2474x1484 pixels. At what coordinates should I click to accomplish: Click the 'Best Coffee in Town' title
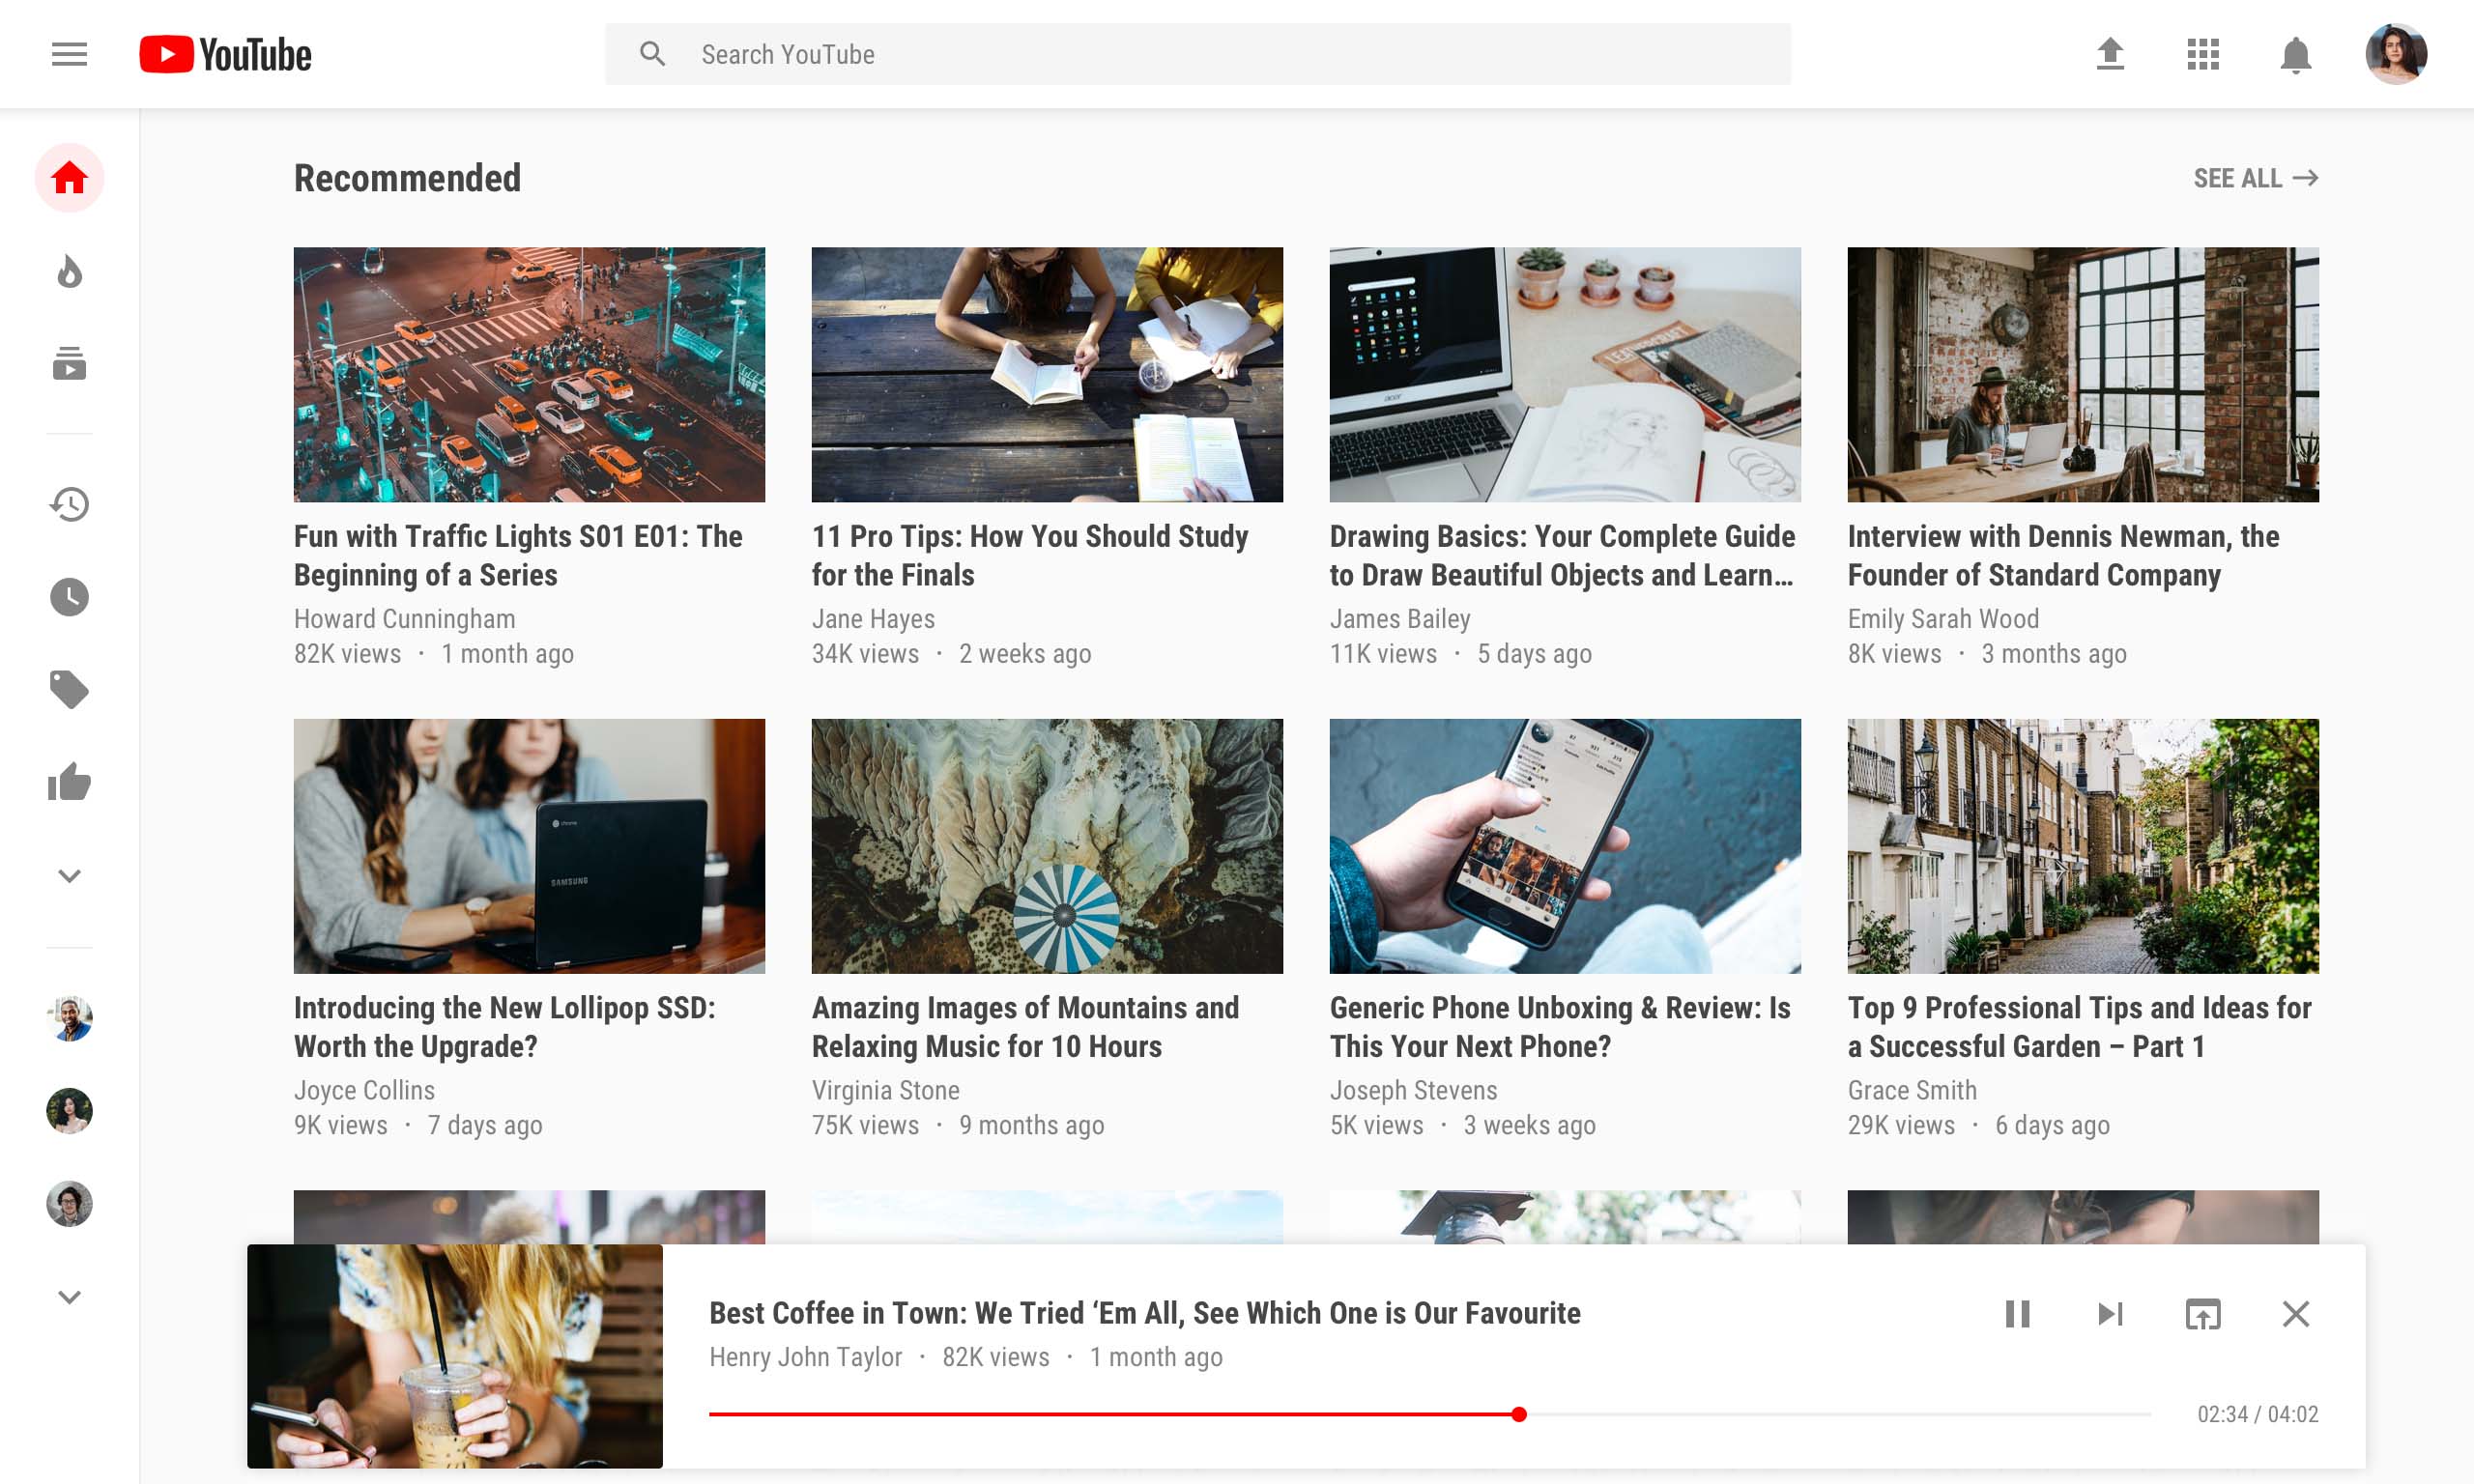pos(1144,1313)
